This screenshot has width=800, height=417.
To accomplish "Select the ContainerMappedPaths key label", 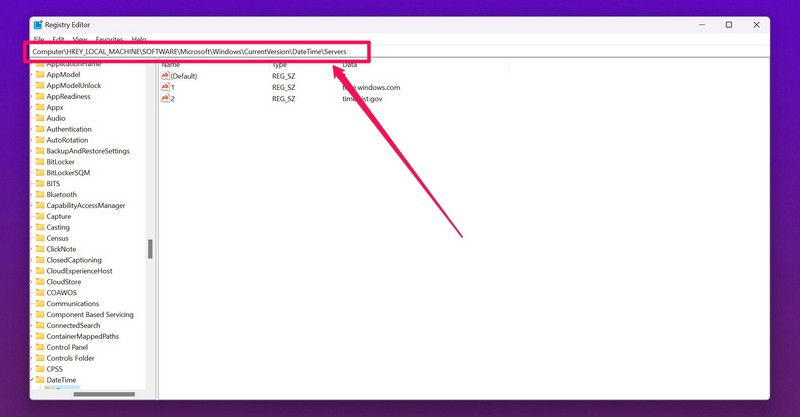I will (x=82, y=336).
